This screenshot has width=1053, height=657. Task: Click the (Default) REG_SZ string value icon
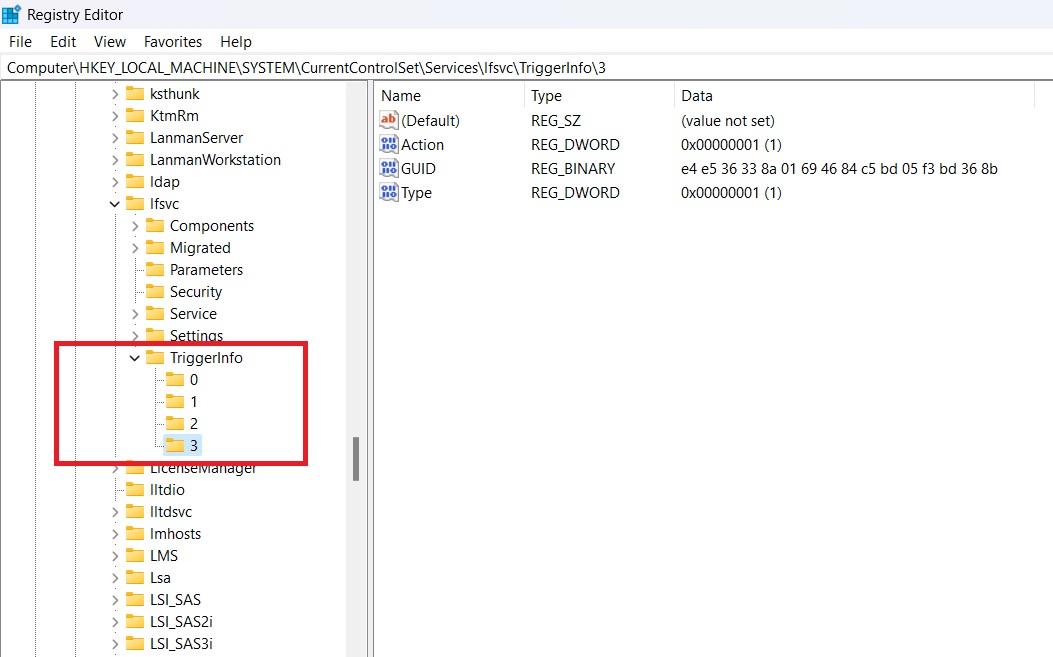point(389,120)
